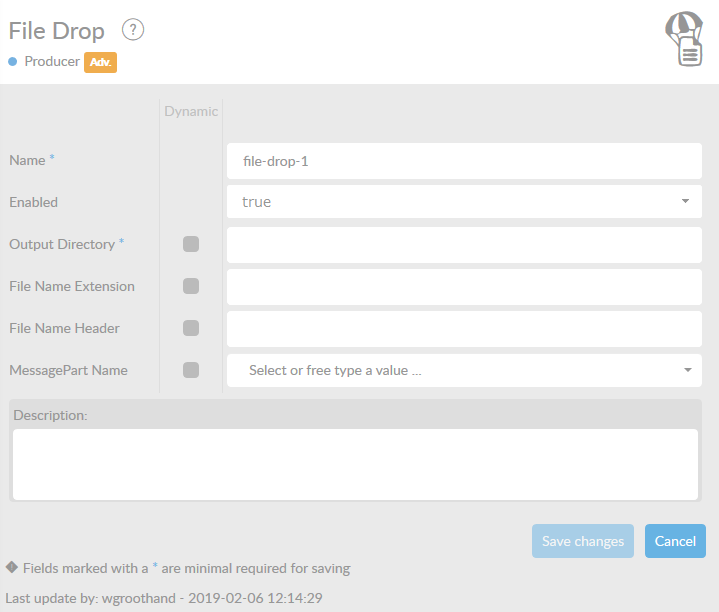Click the diamond icon beside required-fields note
The image size is (719, 612).
tap(12, 567)
